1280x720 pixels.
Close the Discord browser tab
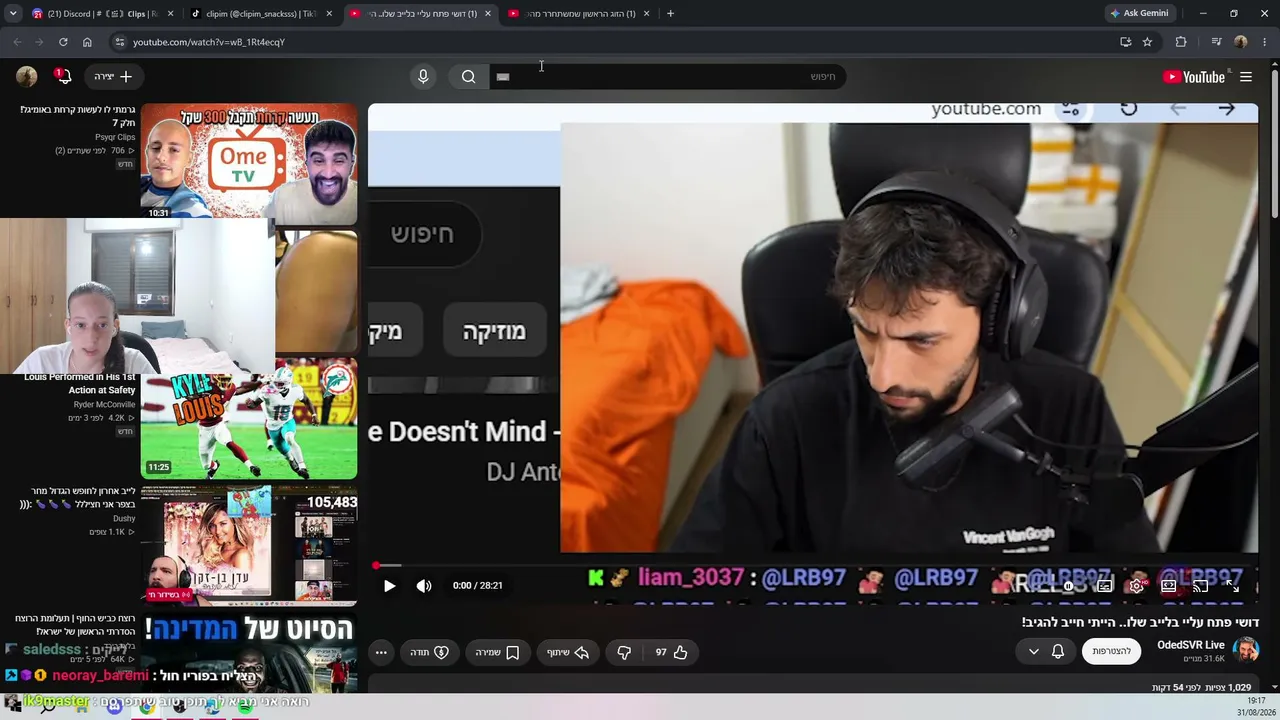(x=171, y=14)
